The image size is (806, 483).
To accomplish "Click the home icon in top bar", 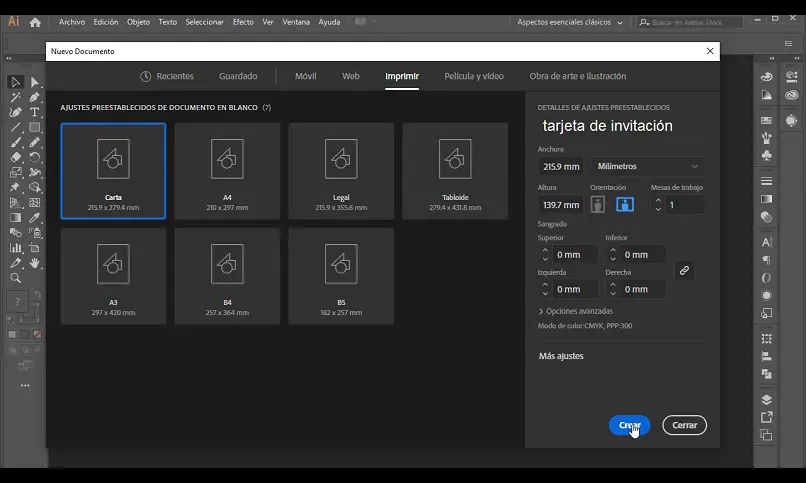I will coord(35,22).
